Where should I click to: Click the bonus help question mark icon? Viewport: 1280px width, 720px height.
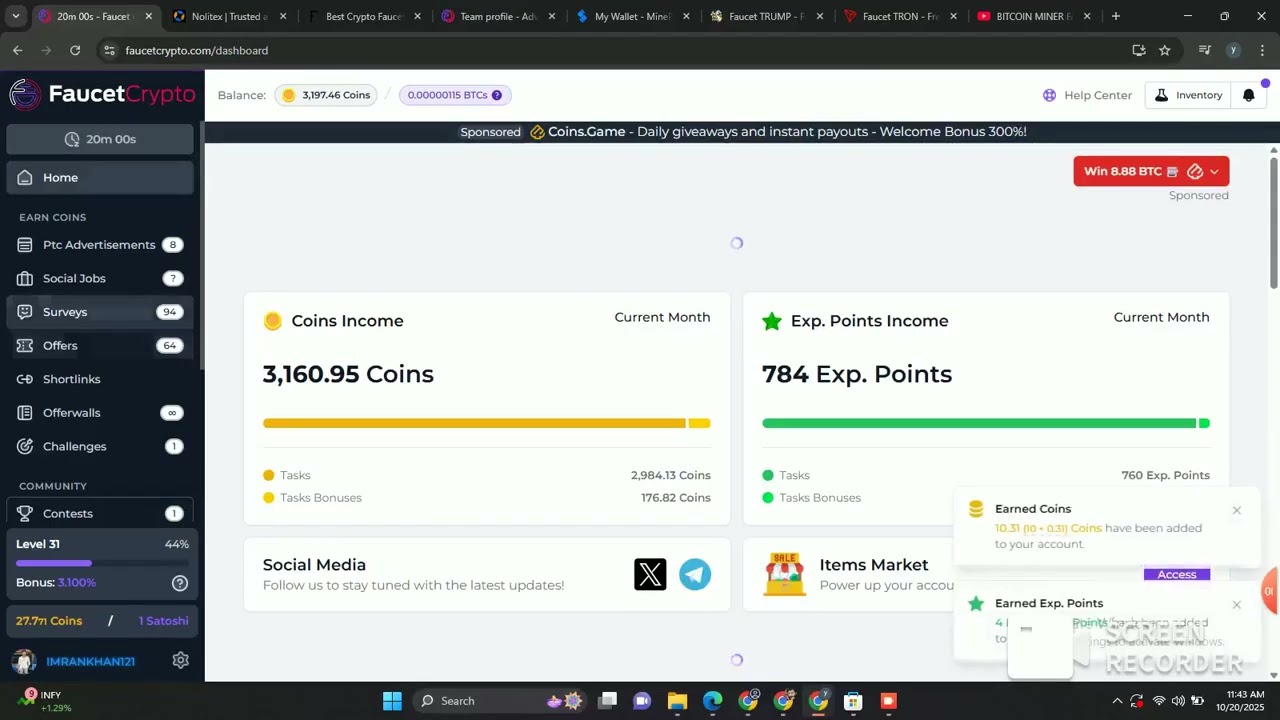pyautogui.click(x=180, y=582)
